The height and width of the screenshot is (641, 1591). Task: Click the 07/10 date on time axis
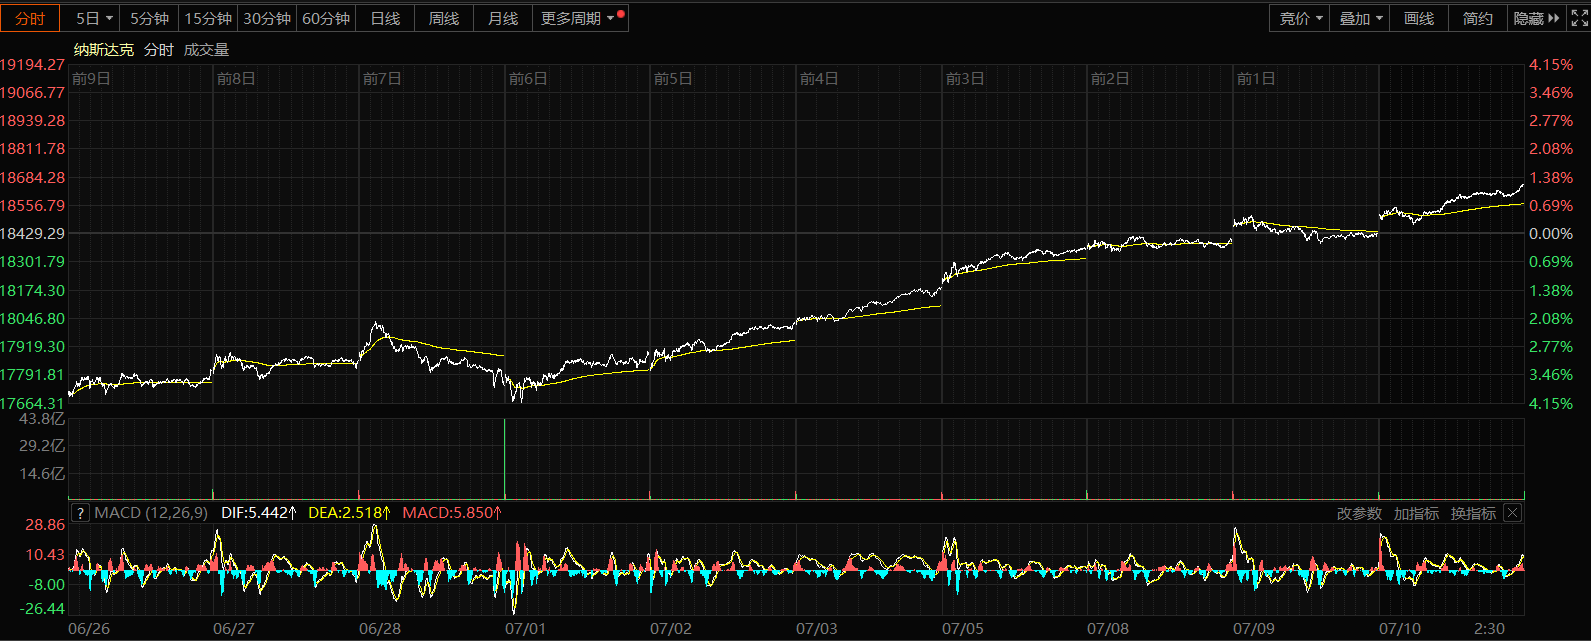pos(1400,628)
